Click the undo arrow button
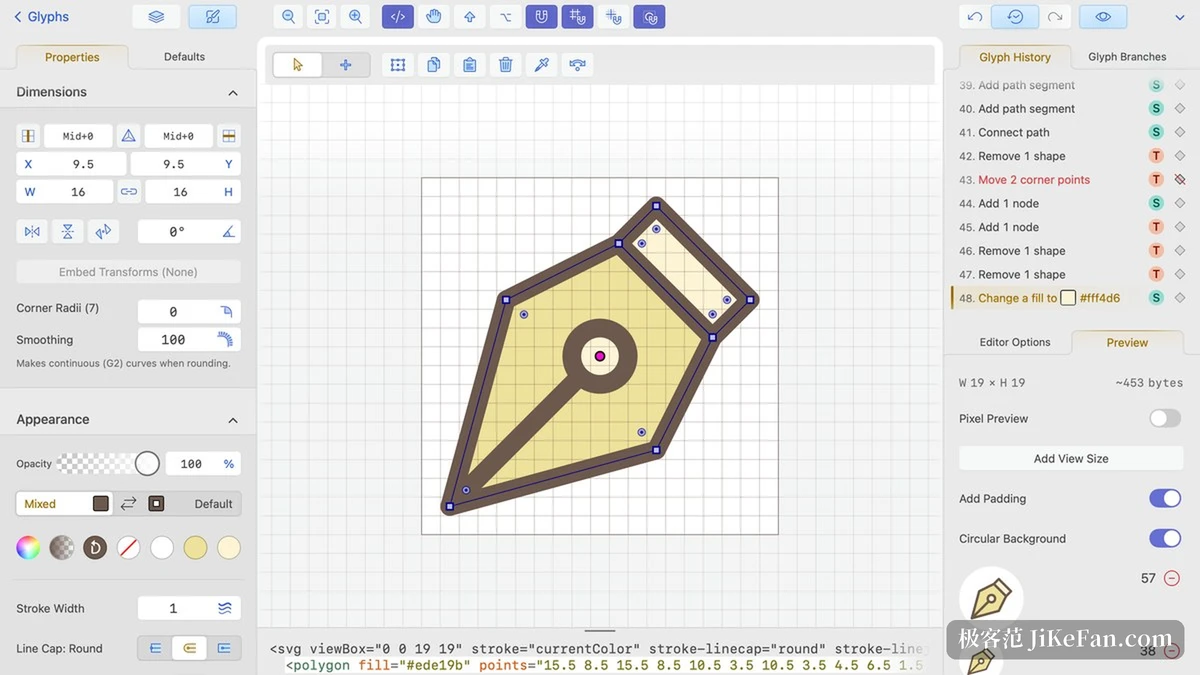This screenshot has height=675, width=1200. tap(975, 17)
